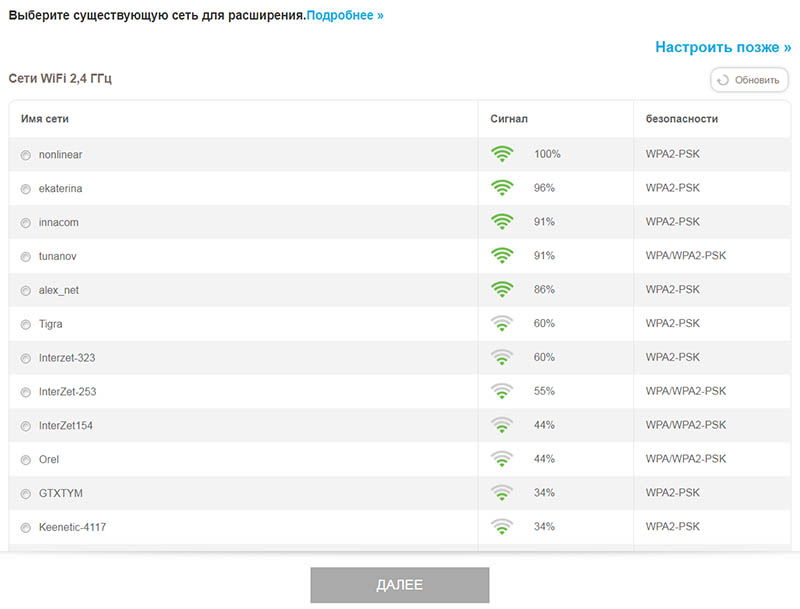Viewport: 800px width, 609px height.
Task: Click the signal icon for nonlinear
Action: [x=502, y=154]
